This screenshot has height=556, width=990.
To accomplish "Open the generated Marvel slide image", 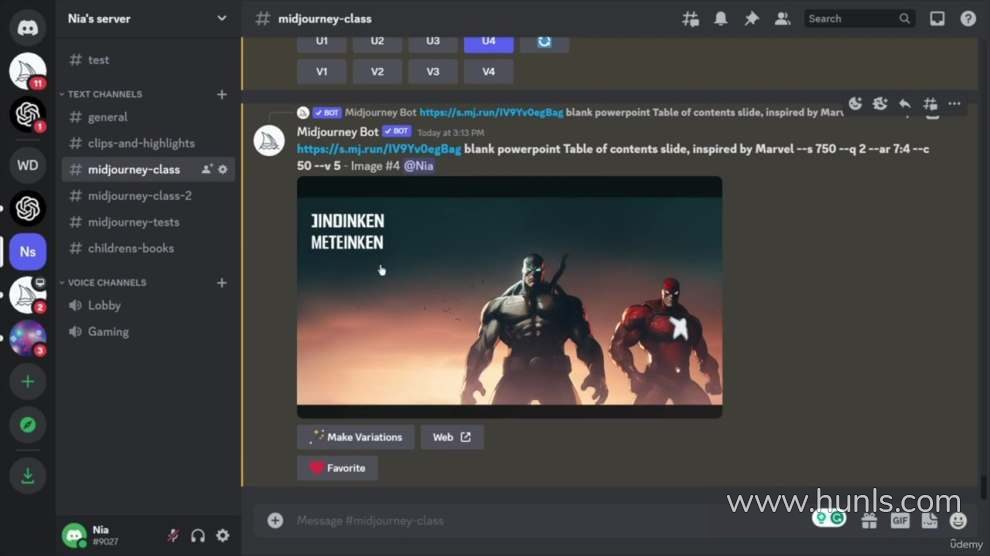I will coord(510,297).
